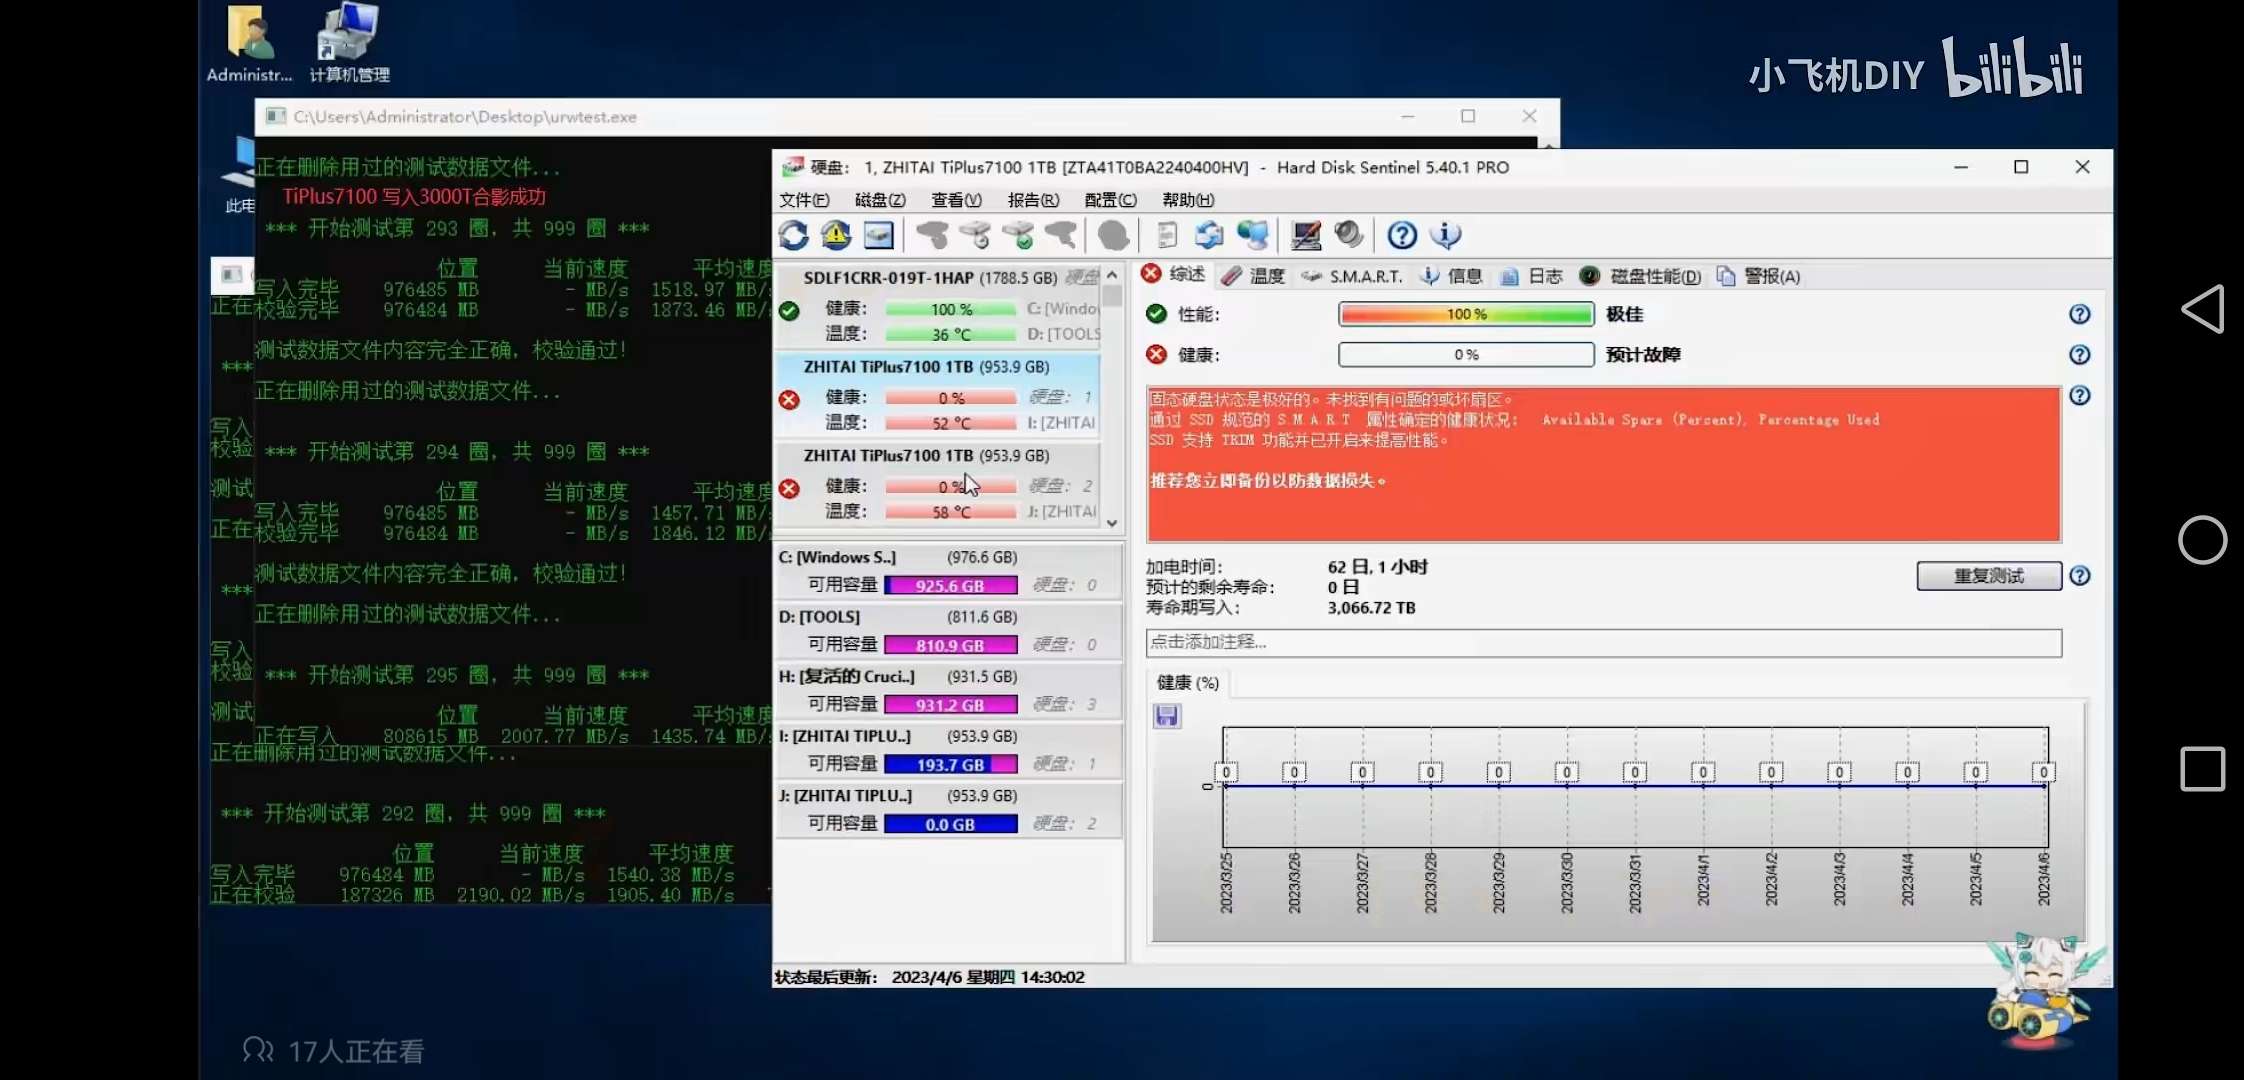Click the laptop with pen configuration icon

click(1305, 236)
